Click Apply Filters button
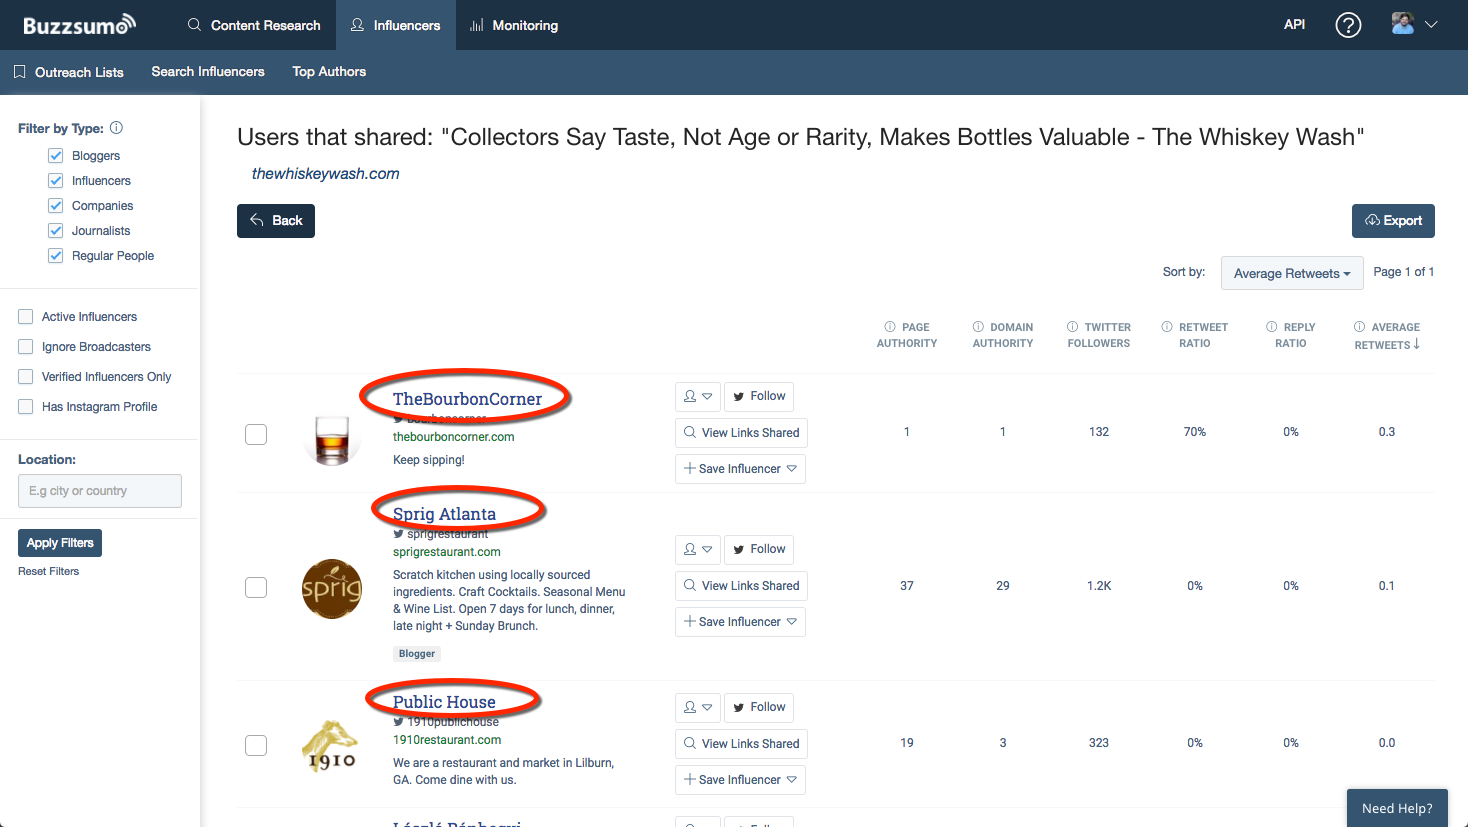Screen dimensions: 1468x827 (x=60, y=543)
